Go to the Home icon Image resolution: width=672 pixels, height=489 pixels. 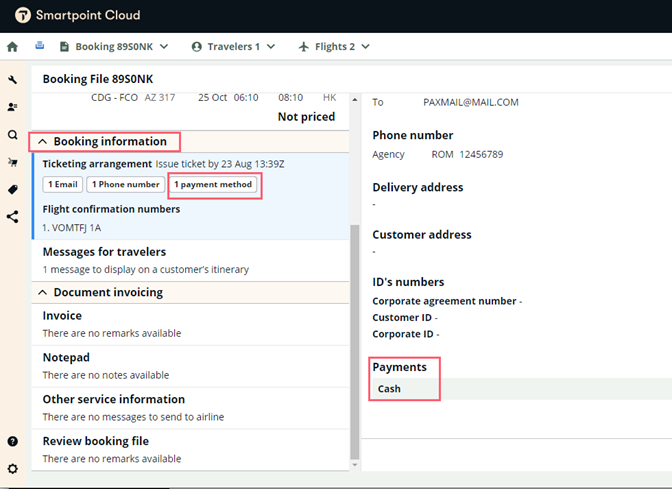coord(12,46)
